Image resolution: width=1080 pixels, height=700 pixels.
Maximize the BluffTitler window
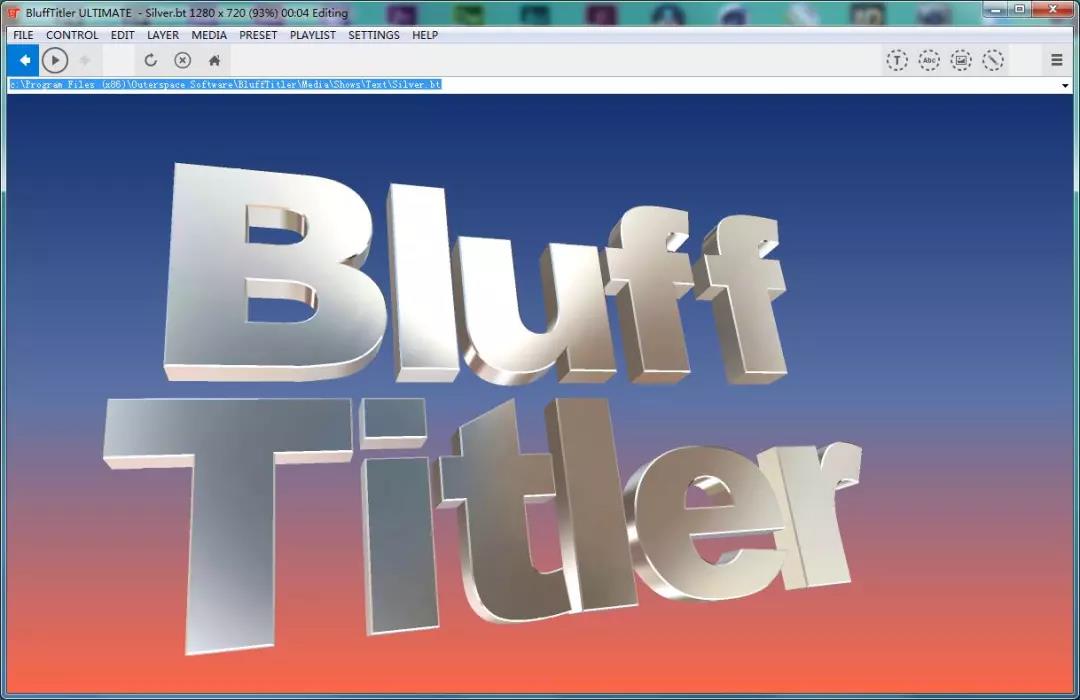1020,10
